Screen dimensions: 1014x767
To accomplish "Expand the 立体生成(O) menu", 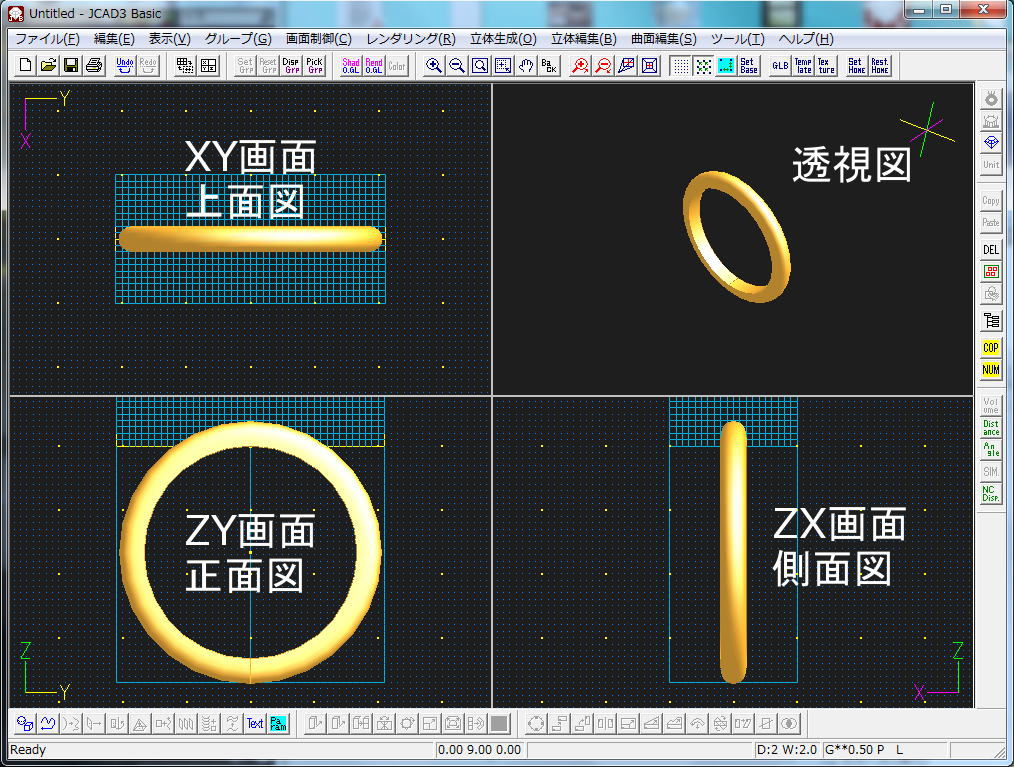I will pyautogui.click(x=503, y=39).
